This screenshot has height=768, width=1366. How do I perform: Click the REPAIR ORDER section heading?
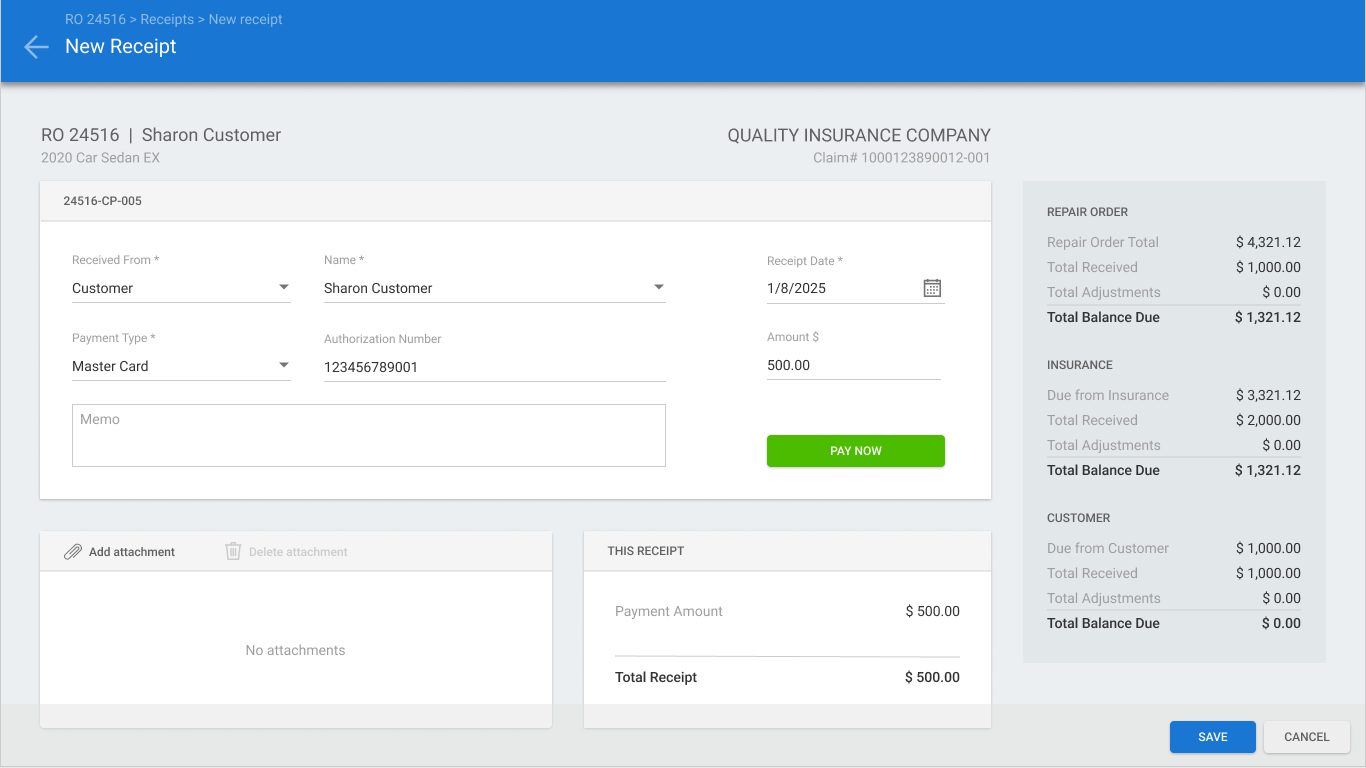point(1087,212)
